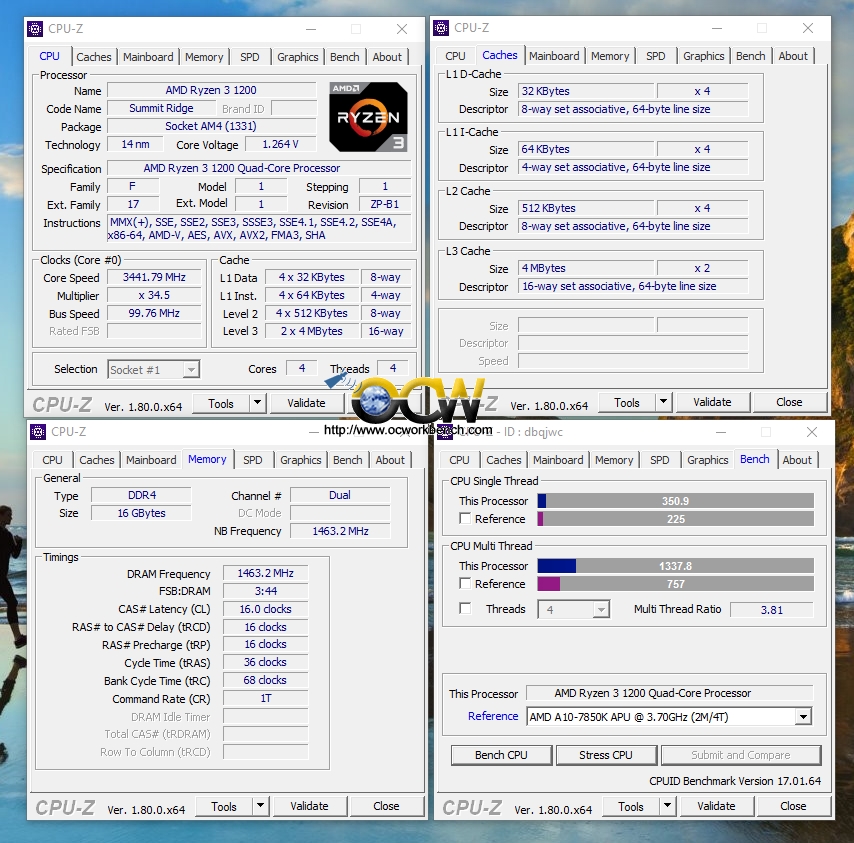Open Tools dropdown arrow in Bench window

point(667,806)
